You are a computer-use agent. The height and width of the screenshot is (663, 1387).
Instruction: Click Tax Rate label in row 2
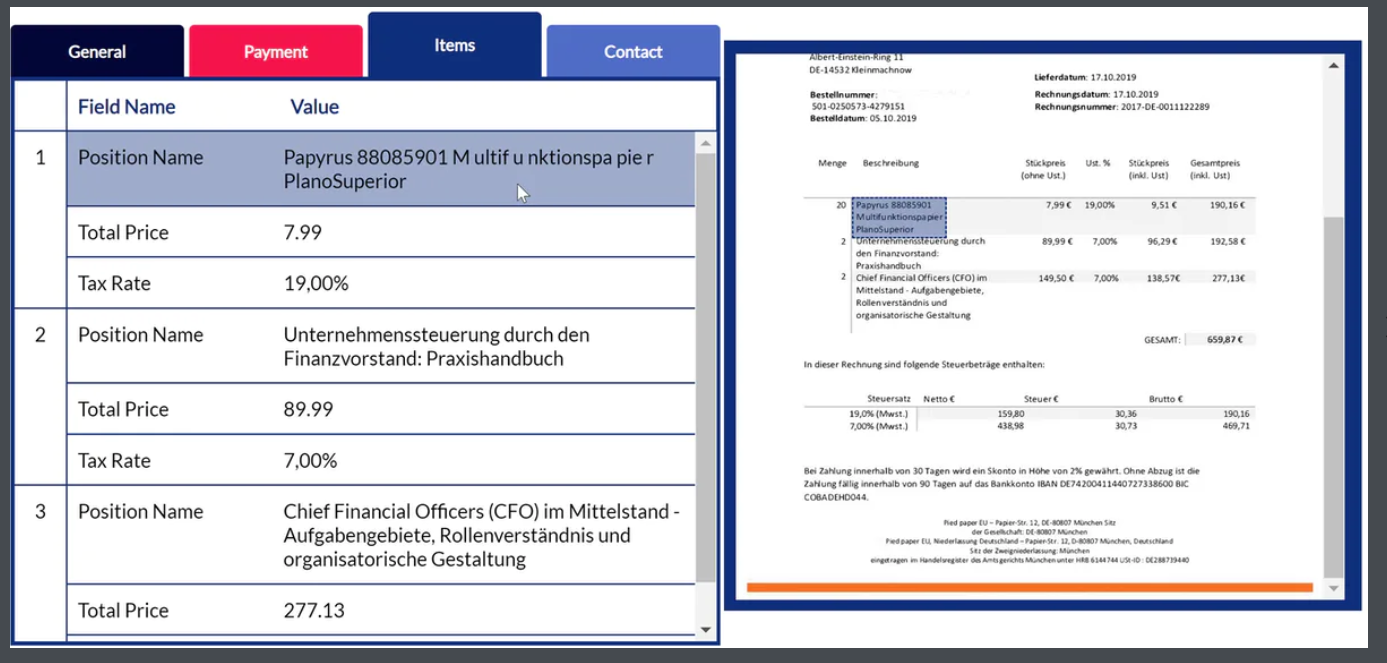click(x=114, y=460)
